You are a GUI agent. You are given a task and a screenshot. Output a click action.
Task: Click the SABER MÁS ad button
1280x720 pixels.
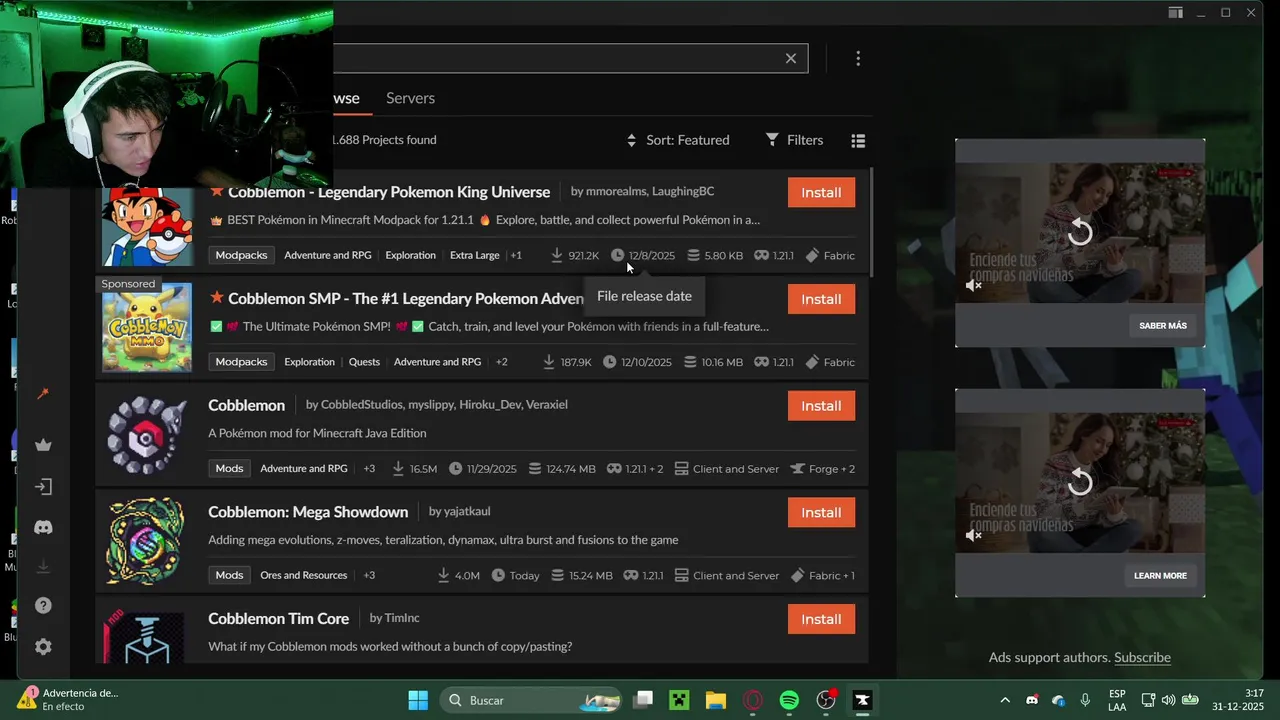click(x=1163, y=325)
